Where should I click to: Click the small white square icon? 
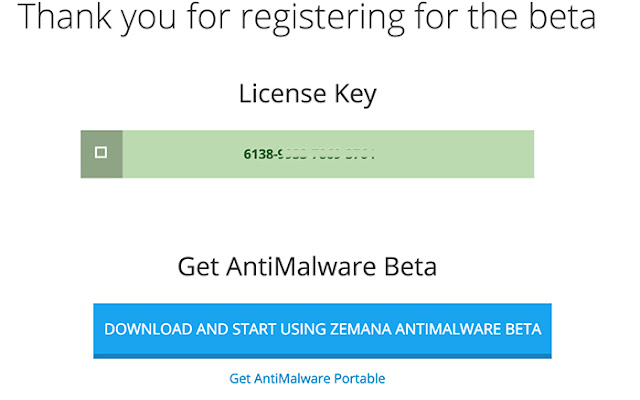101,153
